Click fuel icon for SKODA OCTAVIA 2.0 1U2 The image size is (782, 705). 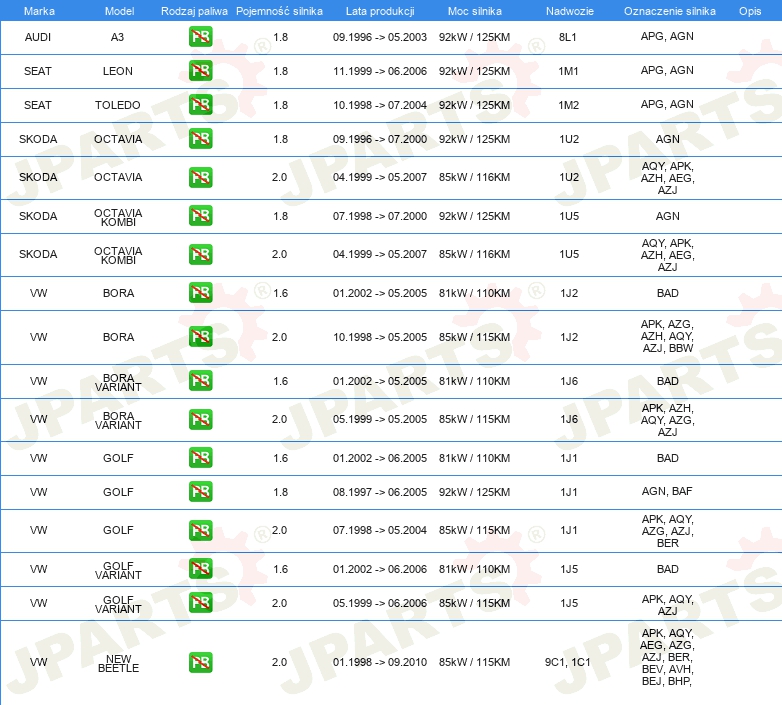coord(200,177)
